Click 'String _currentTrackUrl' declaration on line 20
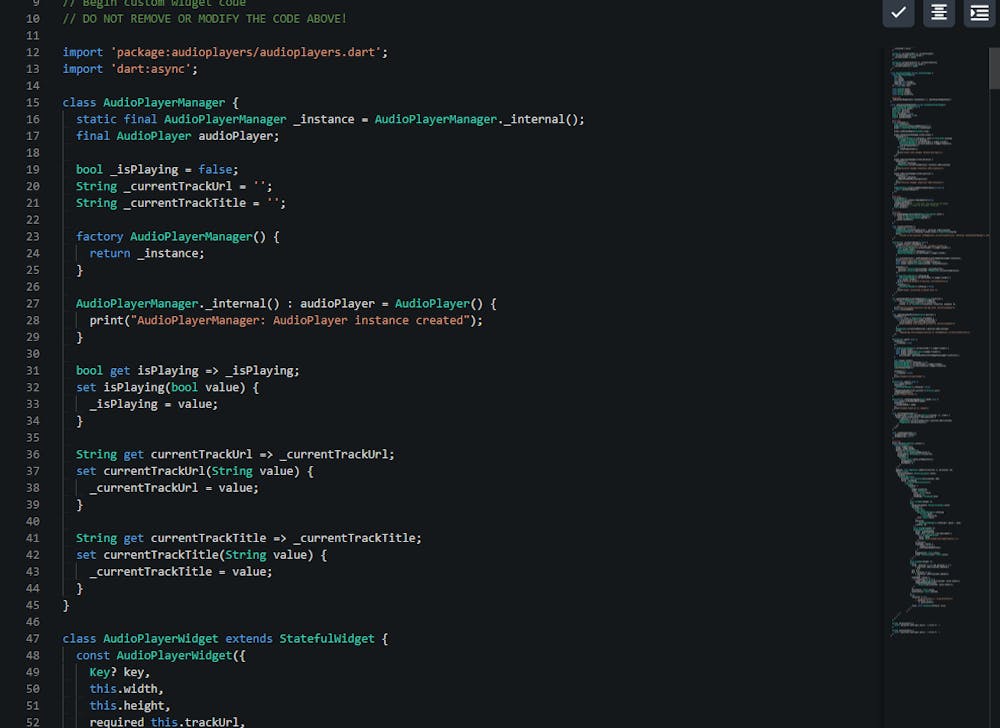Image resolution: width=1000 pixels, height=728 pixels. tap(174, 186)
